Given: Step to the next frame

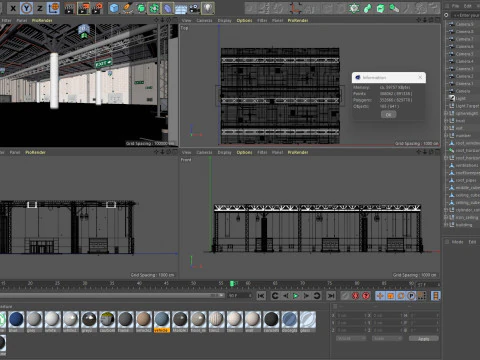Looking at the screenshot, I should coord(306,296).
